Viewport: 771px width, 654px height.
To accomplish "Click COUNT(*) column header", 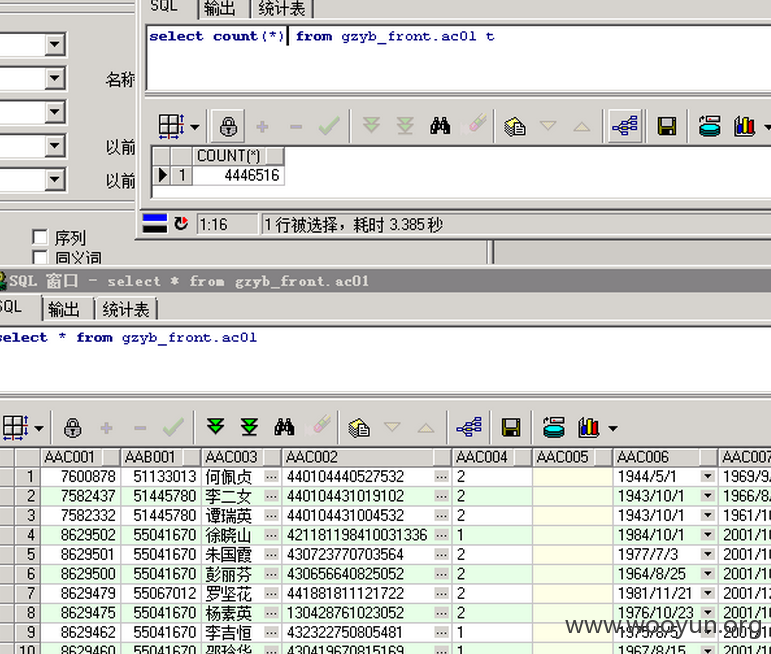I will coord(238,156).
